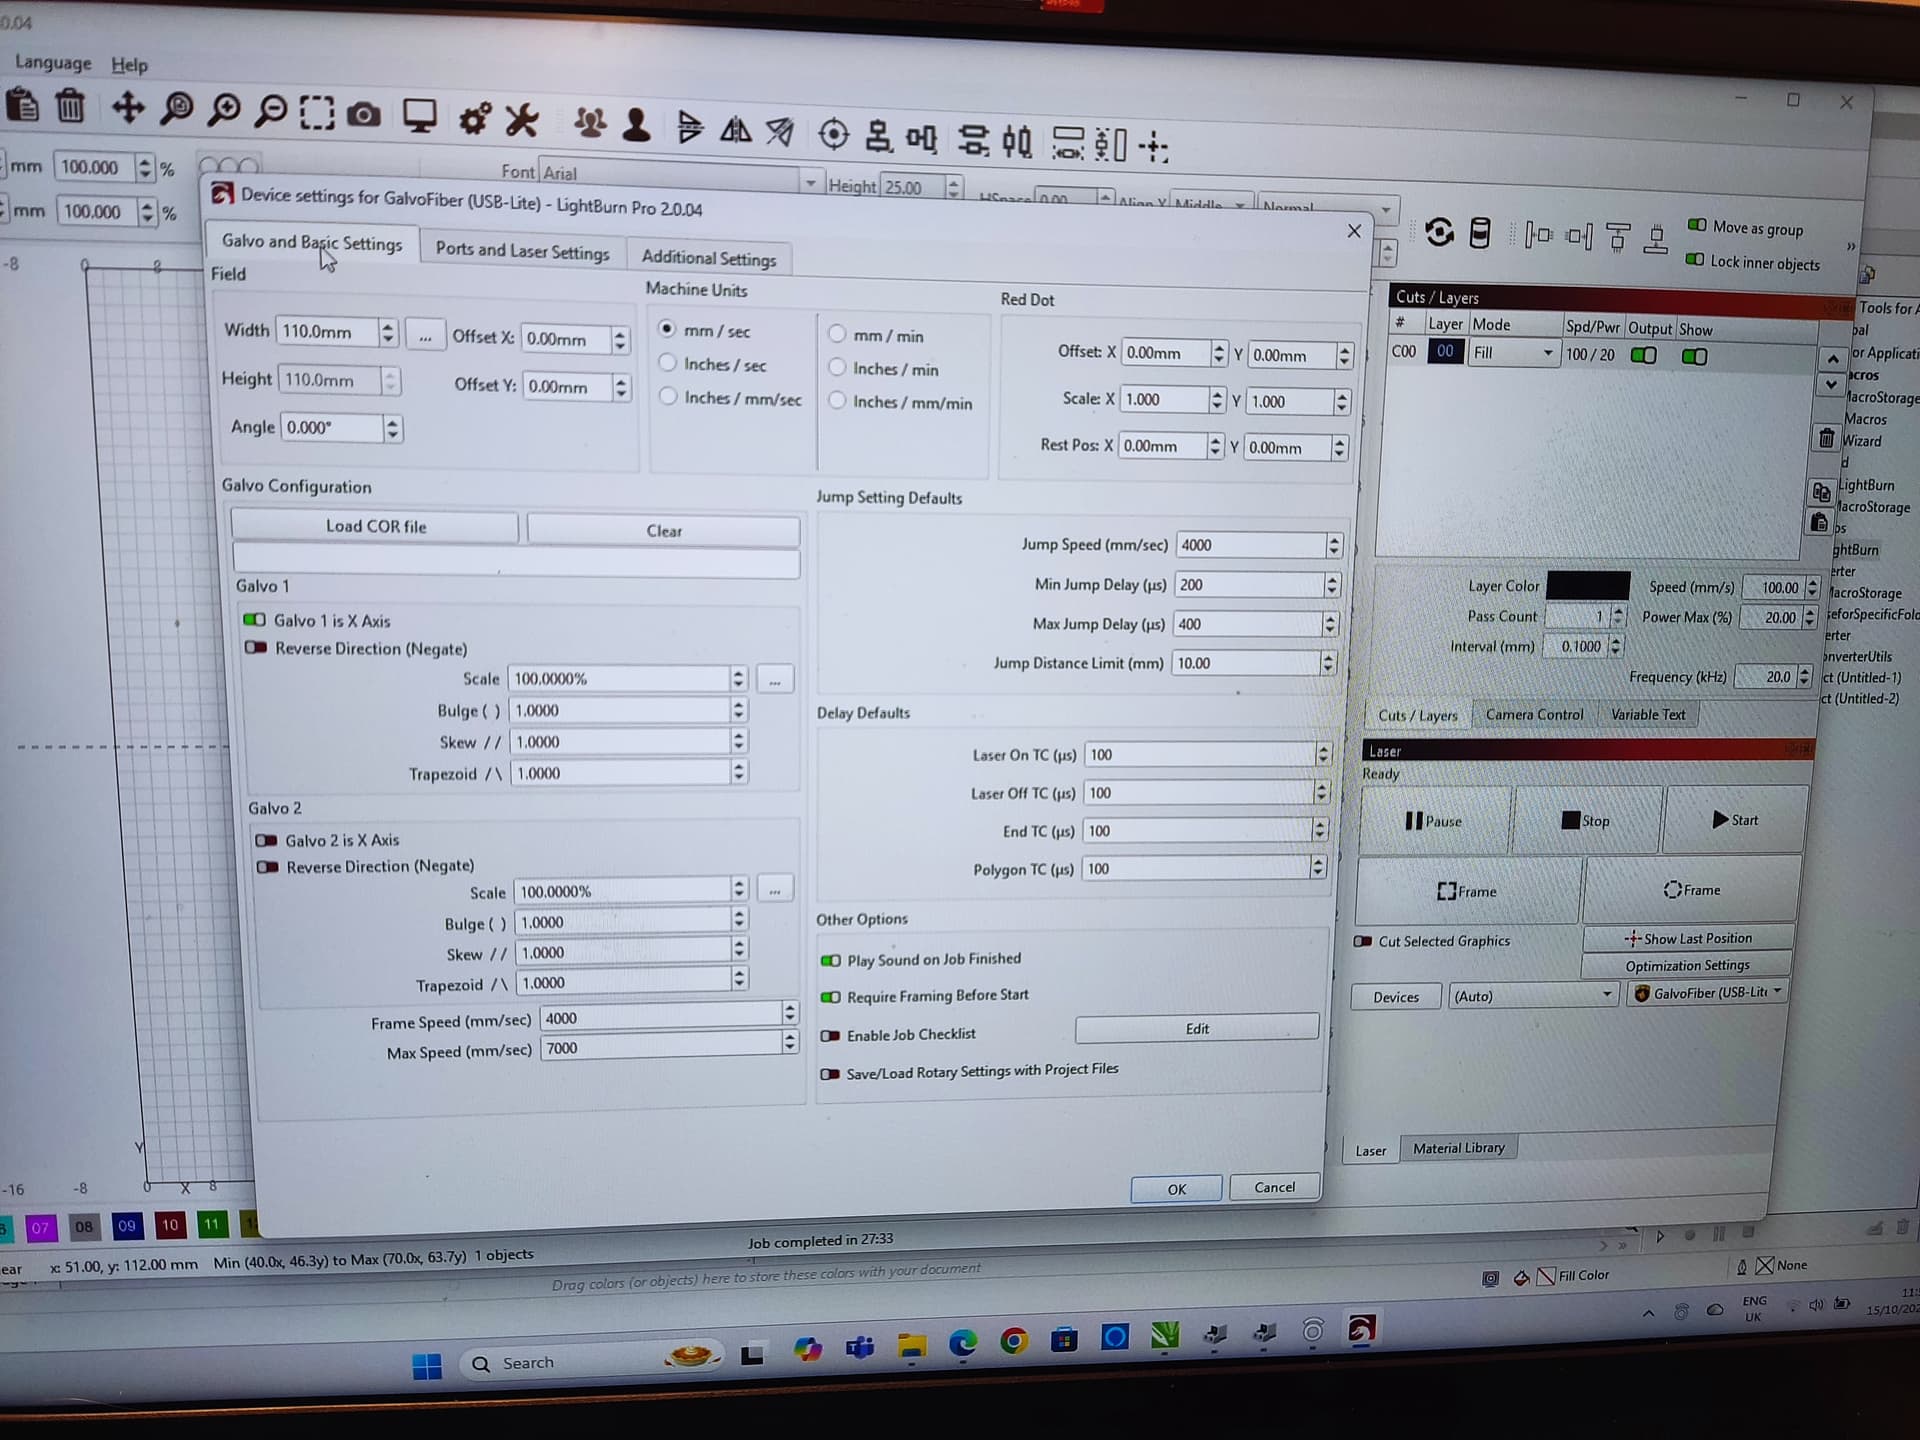Click the monitor preview toolbar icon
The width and height of the screenshot is (1920, 1440).
(419, 116)
